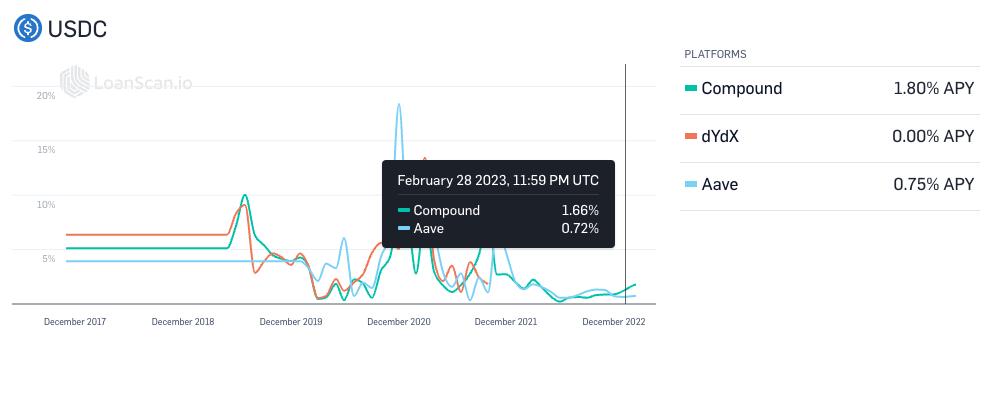Click the December 2019 axis label
The width and height of the screenshot is (999, 397).
[x=291, y=322]
